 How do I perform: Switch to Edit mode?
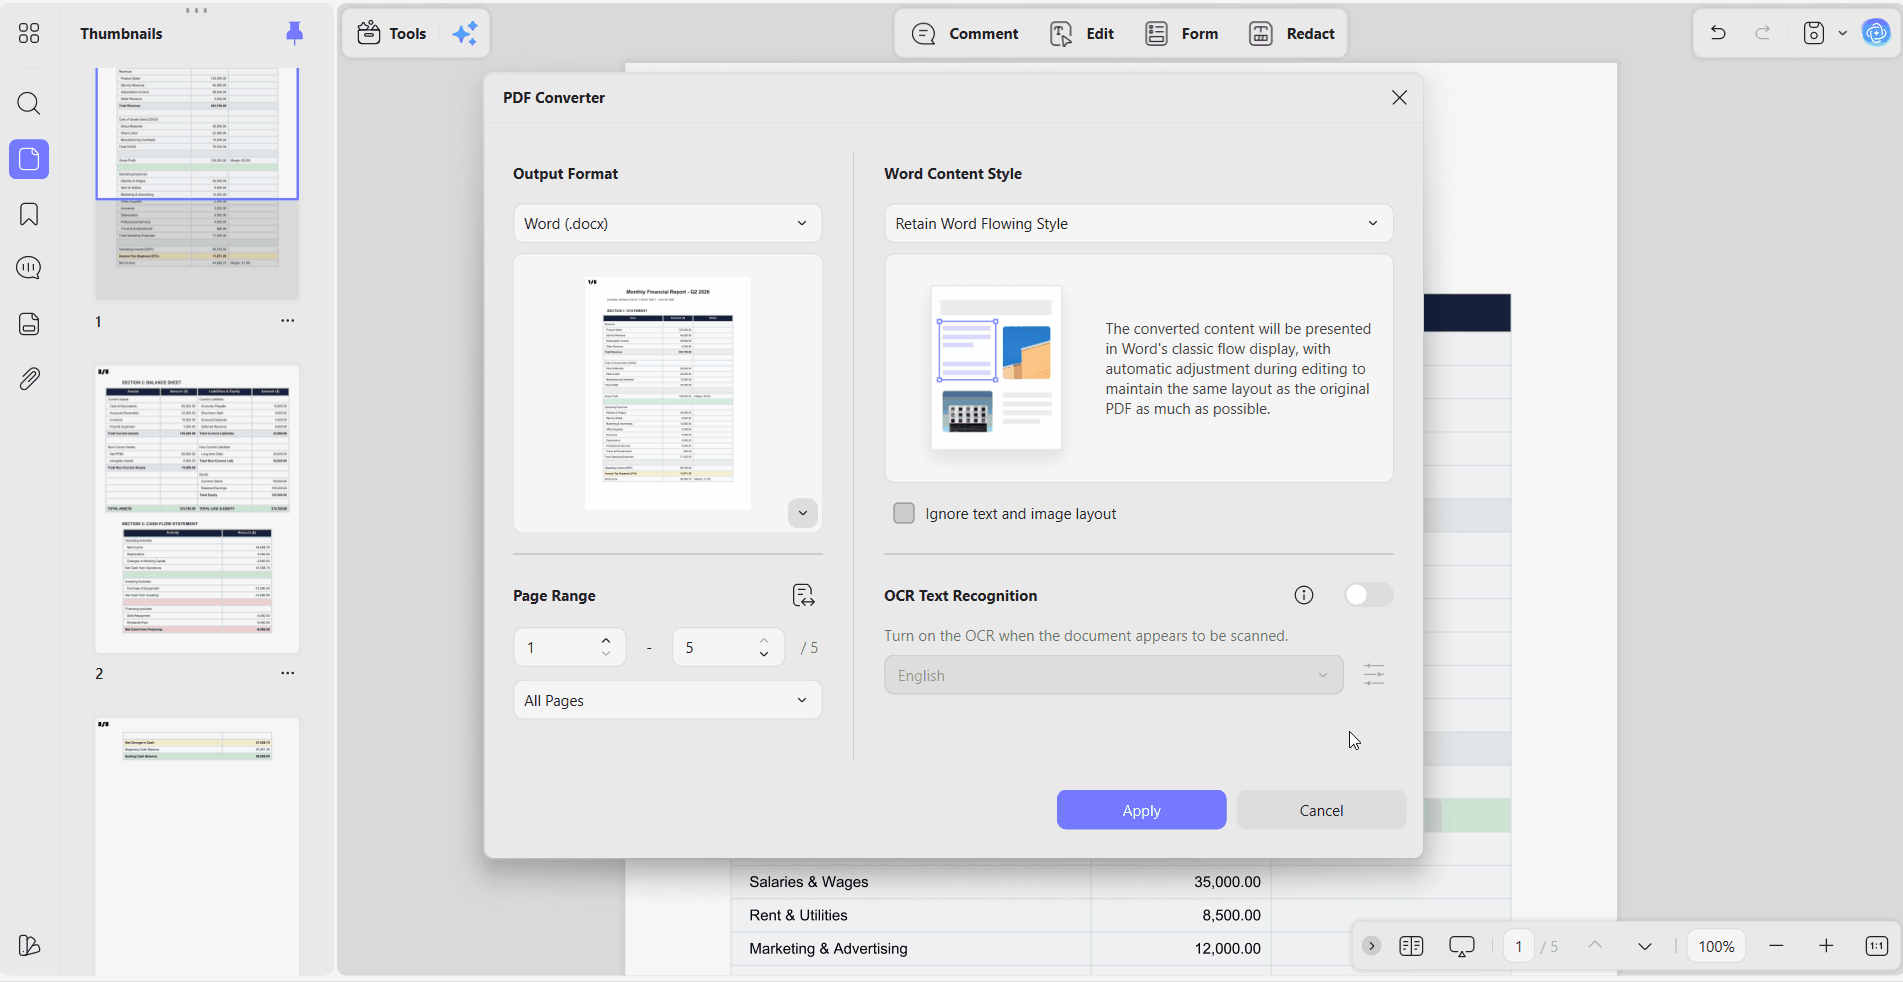1082,34
